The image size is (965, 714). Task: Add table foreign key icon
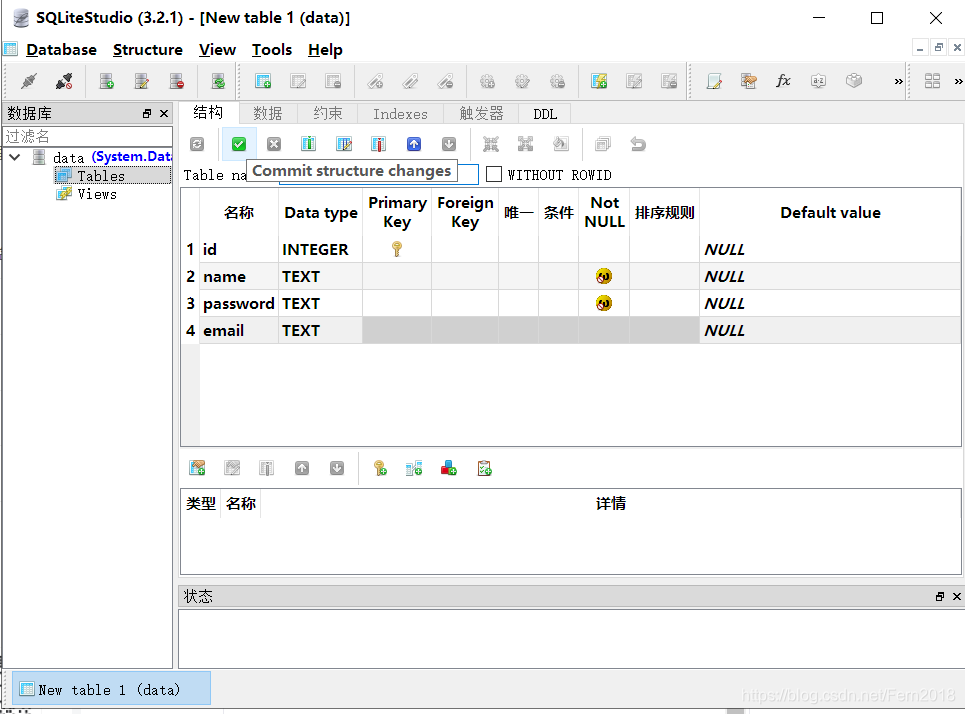pyautogui.click(x=414, y=468)
